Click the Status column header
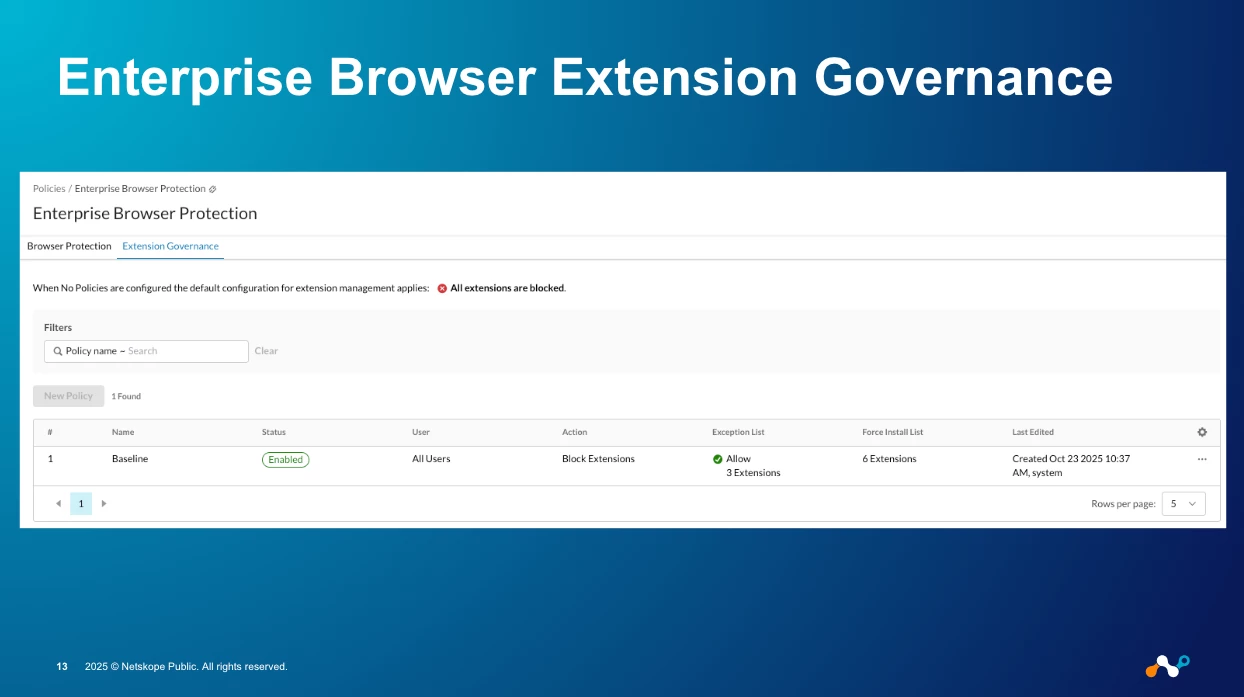 click(x=274, y=432)
